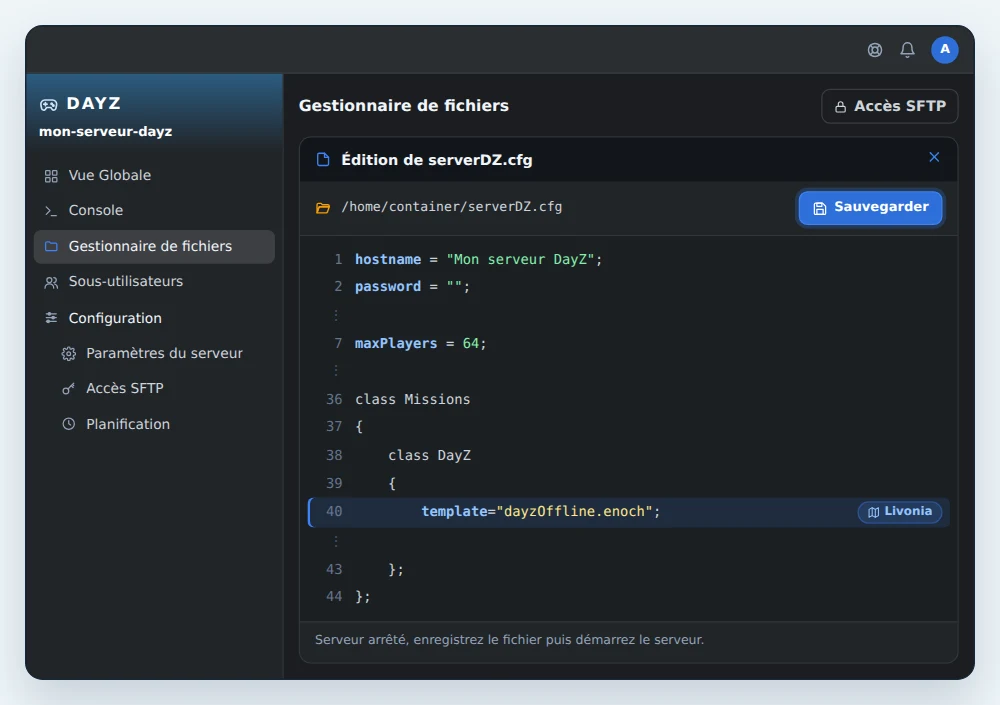Close the serverDZ.cfg editor panel

point(934,157)
